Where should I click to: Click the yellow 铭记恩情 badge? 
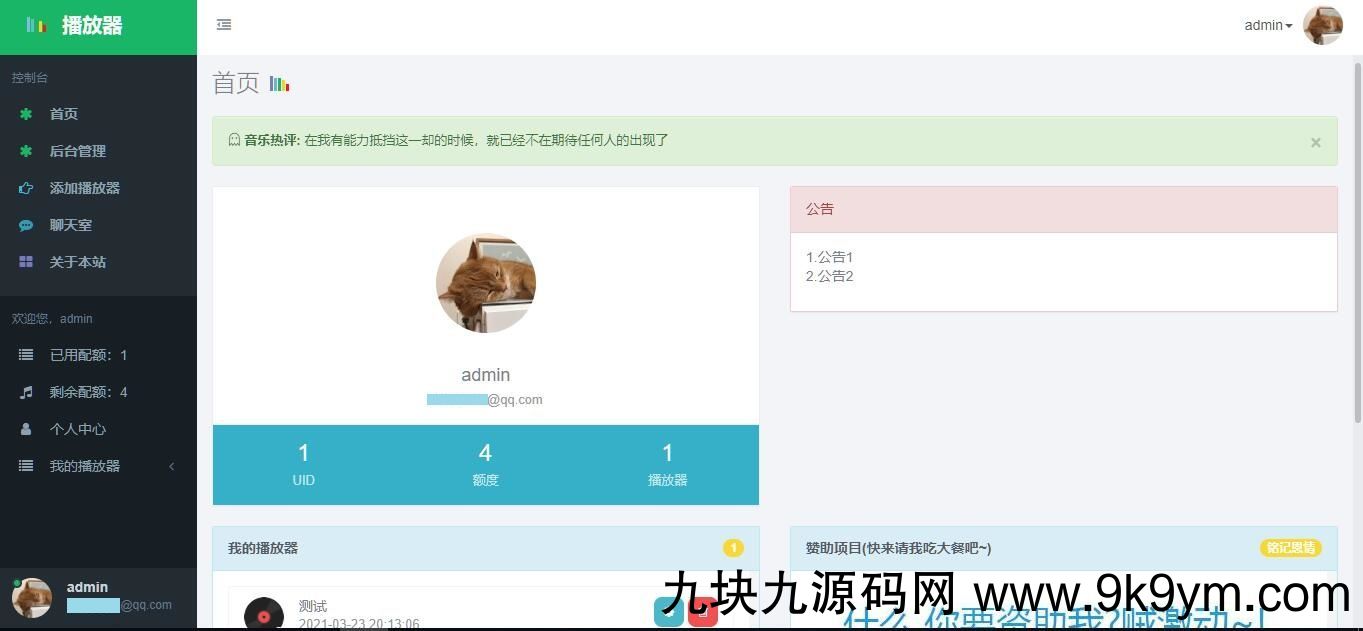1290,548
